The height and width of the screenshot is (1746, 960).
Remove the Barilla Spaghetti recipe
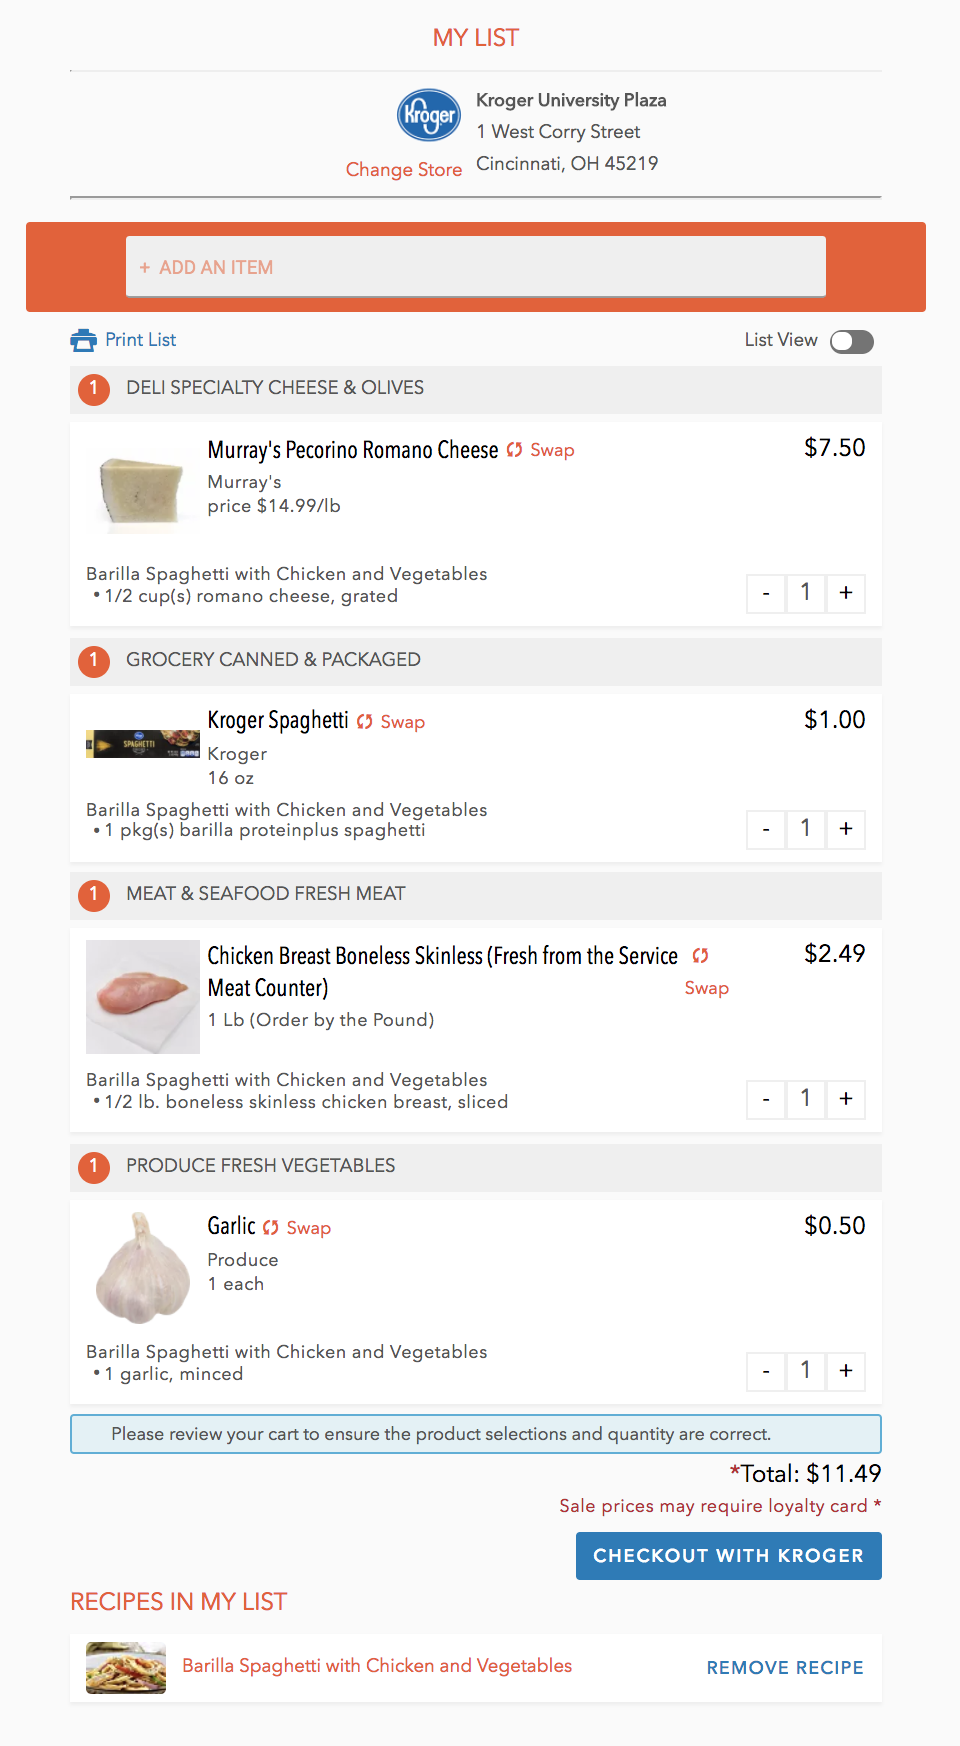tap(784, 1666)
